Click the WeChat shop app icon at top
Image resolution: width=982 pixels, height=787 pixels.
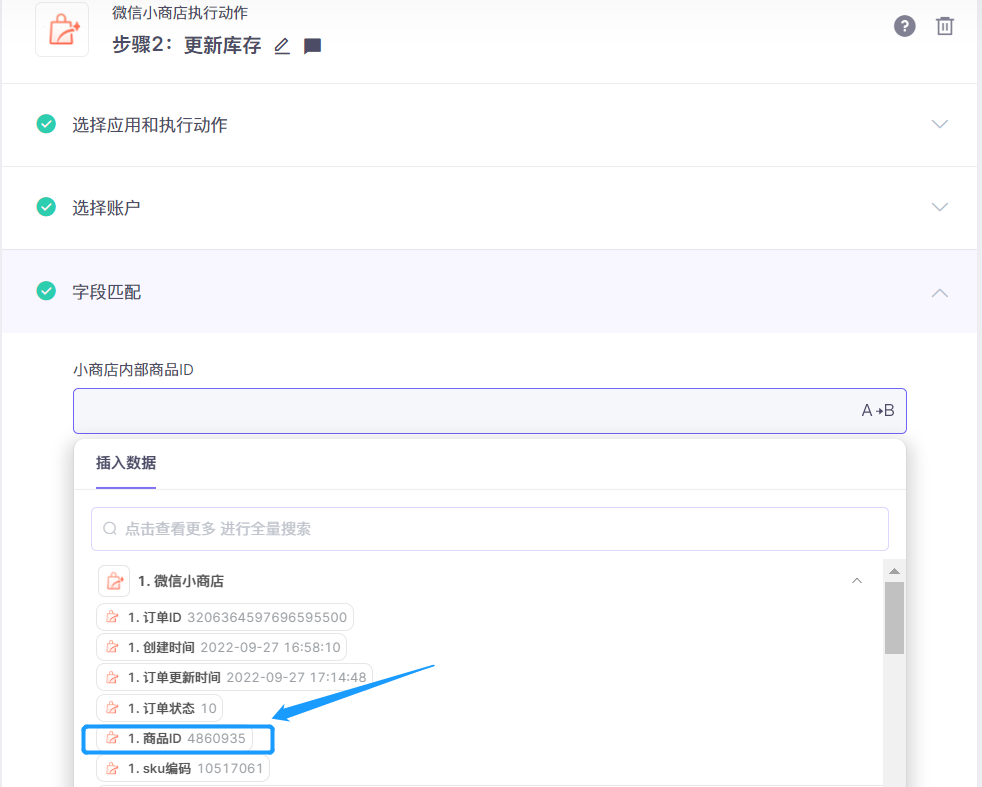62,30
